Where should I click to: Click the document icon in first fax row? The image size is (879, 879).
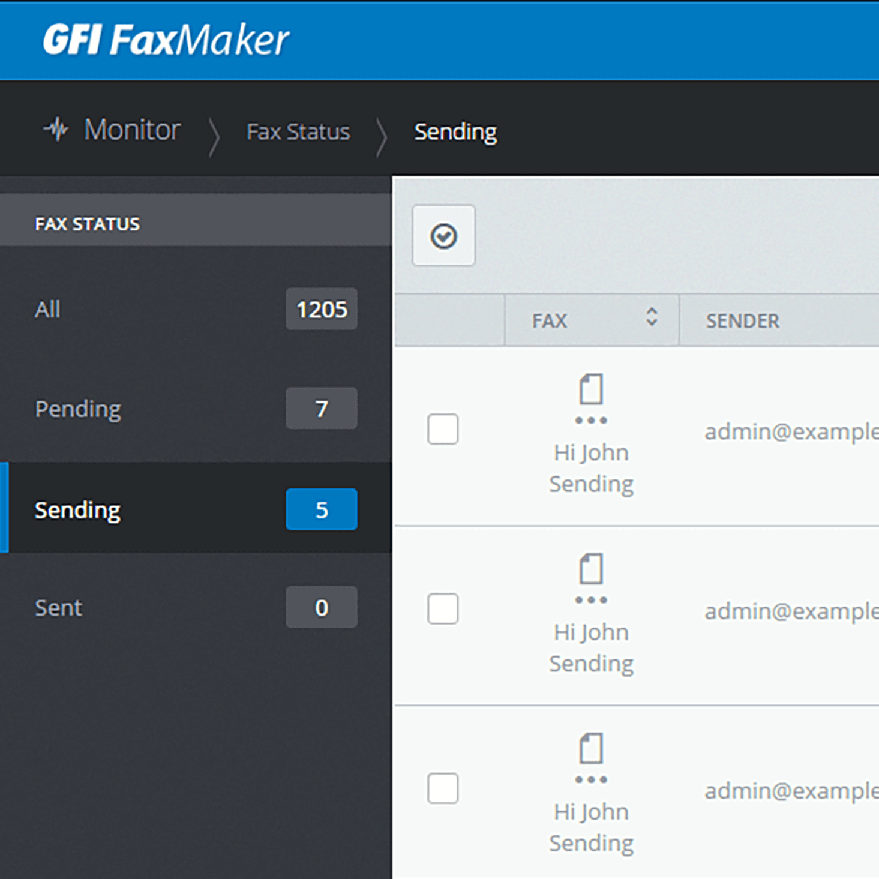591,390
